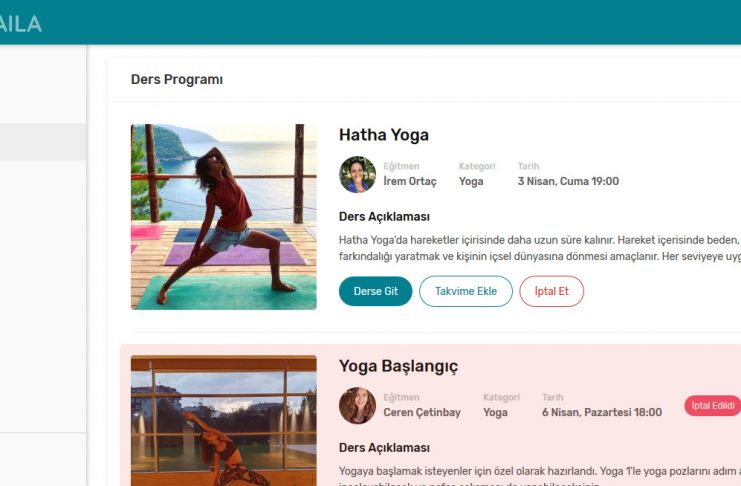Add Hatha Yoga class via Takvime Ekle
The height and width of the screenshot is (486, 741).
coord(465,291)
